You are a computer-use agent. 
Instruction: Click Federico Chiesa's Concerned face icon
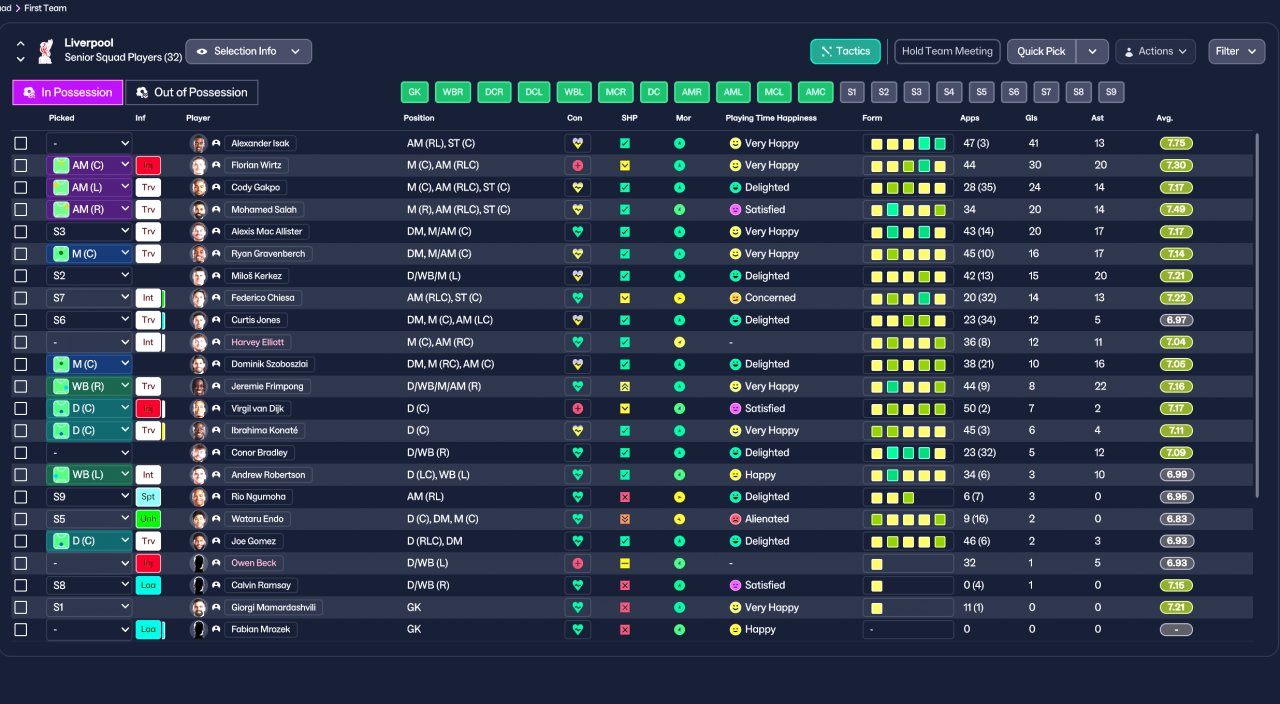[x=735, y=298]
